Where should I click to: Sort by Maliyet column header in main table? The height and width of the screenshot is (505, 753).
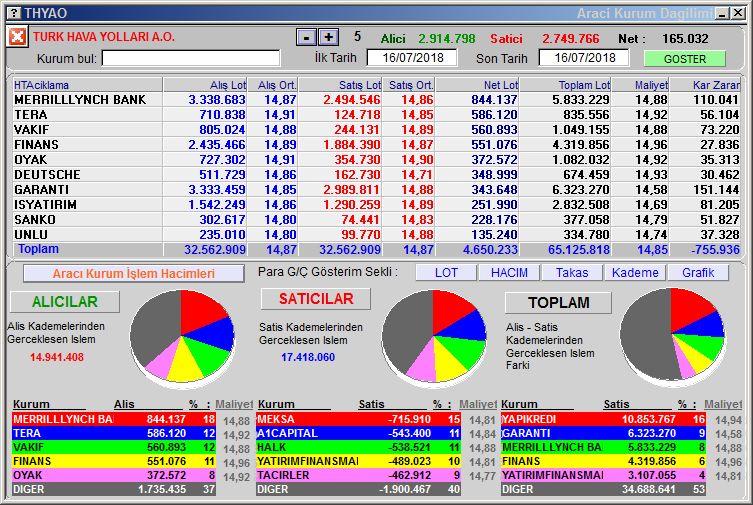pyautogui.click(x=640, y=85)
